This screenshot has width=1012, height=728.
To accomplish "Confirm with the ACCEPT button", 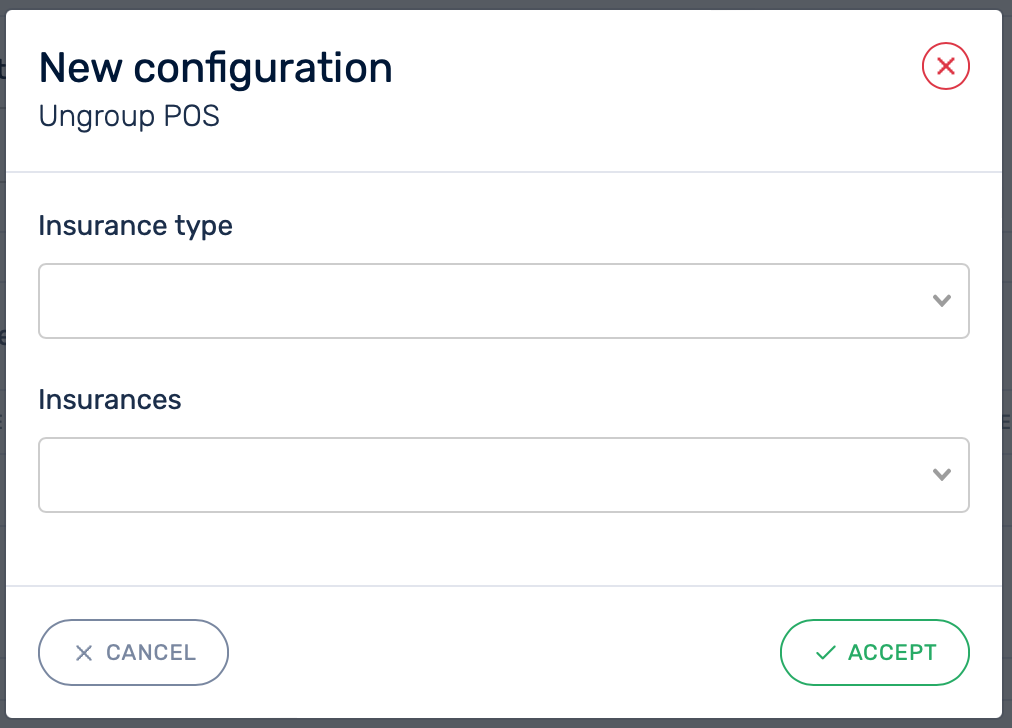I will (874, 653).
